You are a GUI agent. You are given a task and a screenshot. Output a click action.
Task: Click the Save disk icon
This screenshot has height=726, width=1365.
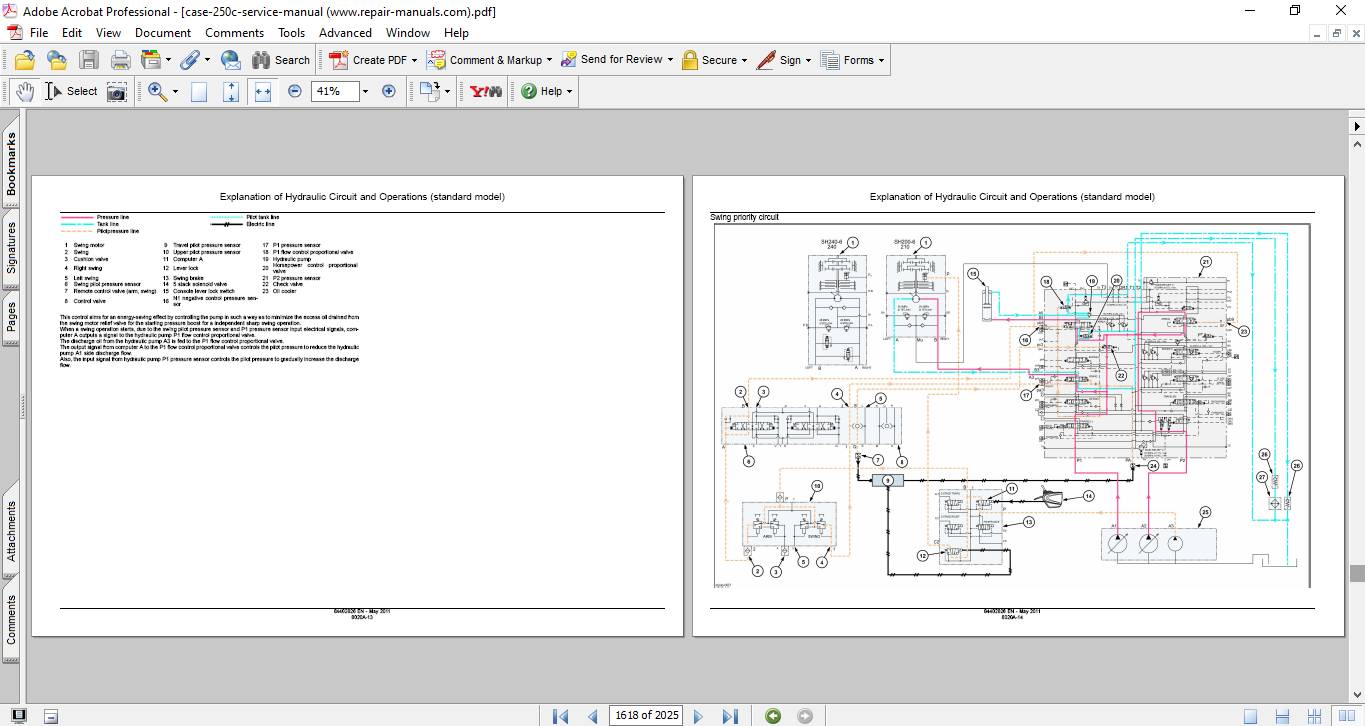click(x=89, y=60)
